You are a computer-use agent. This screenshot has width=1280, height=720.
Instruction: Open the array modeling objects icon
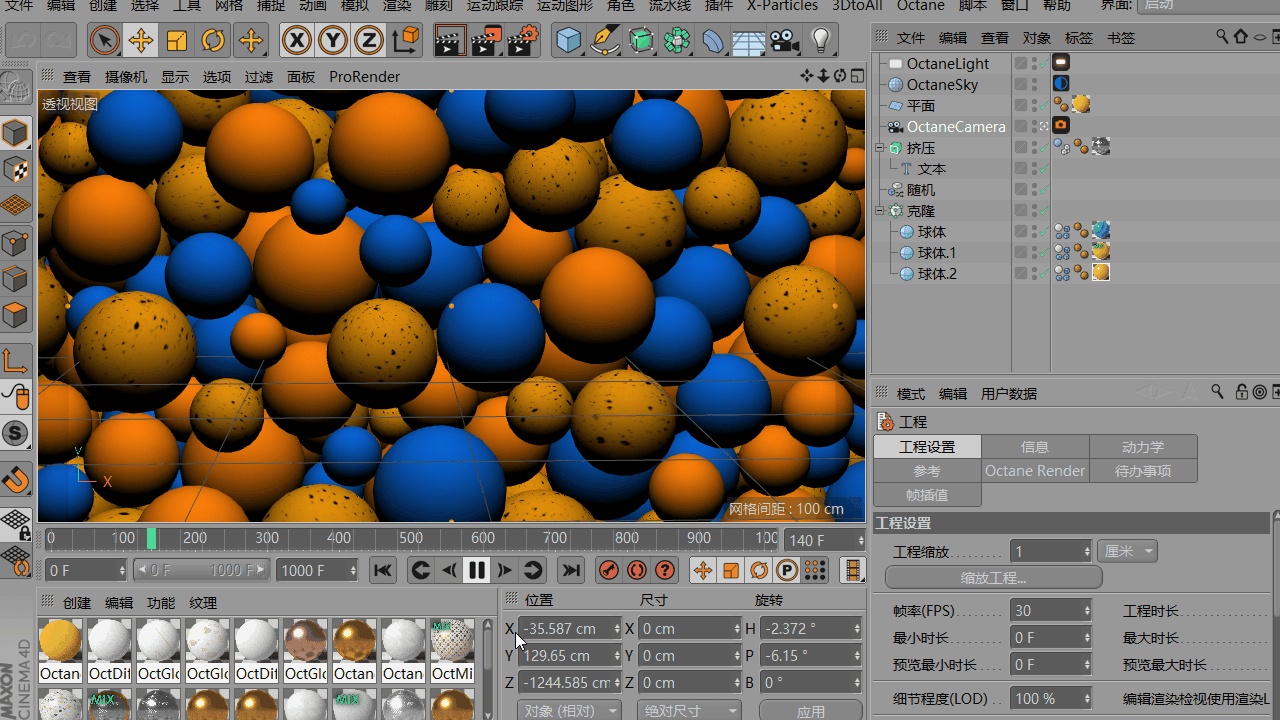[677, 41]
